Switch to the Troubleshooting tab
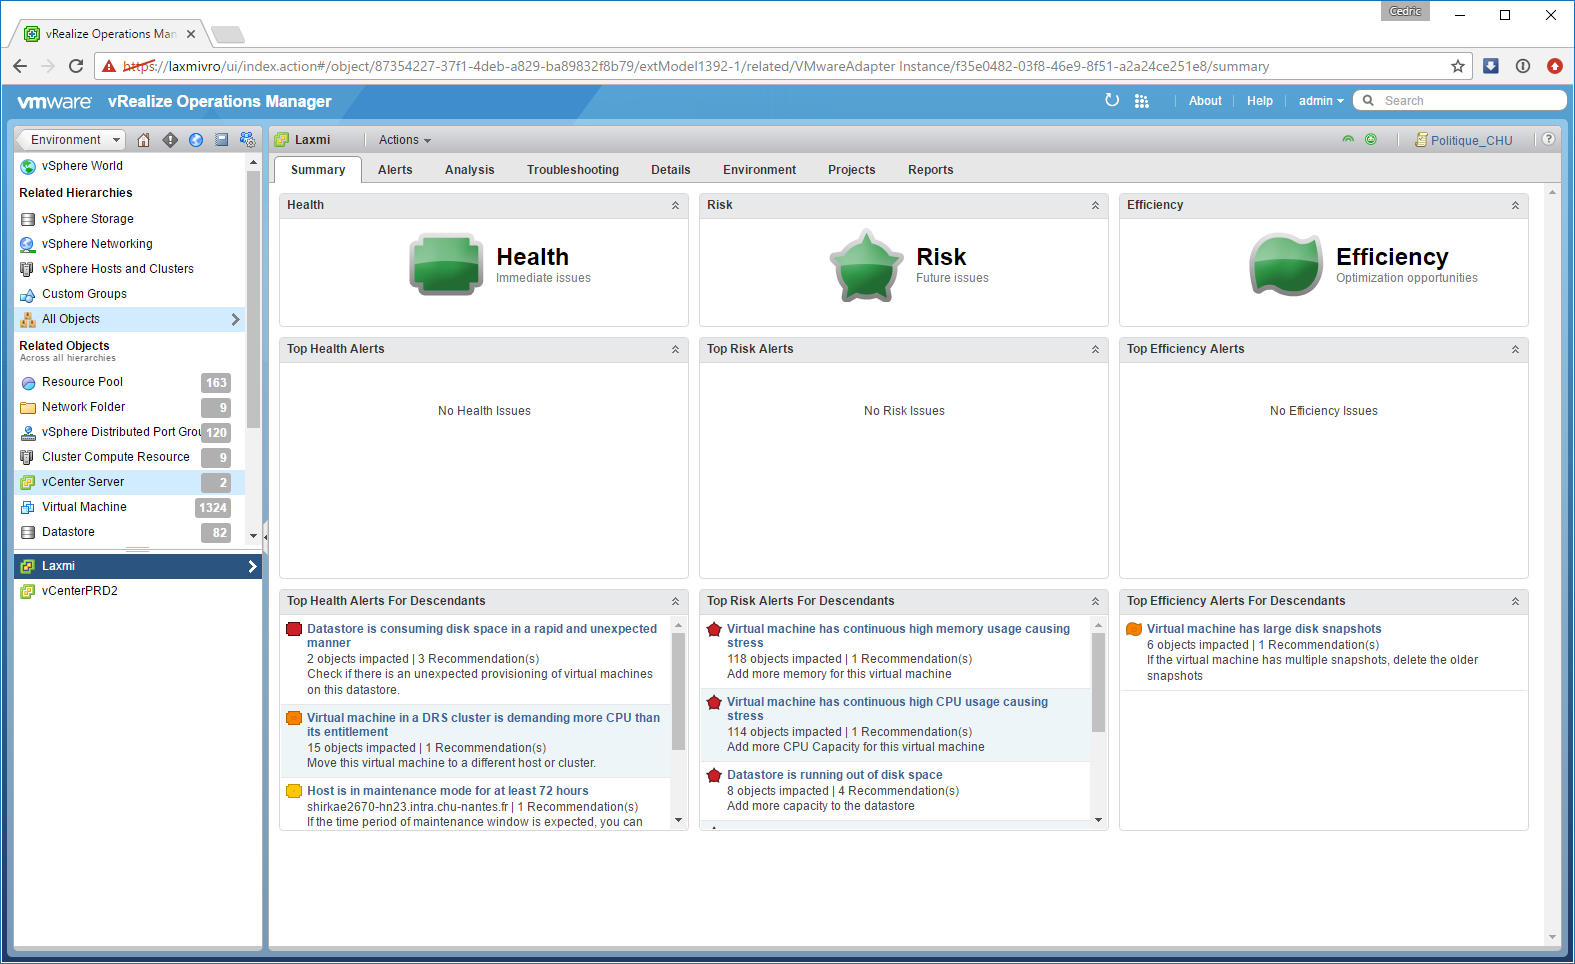 pyautogui.click(x=572, y=170)
